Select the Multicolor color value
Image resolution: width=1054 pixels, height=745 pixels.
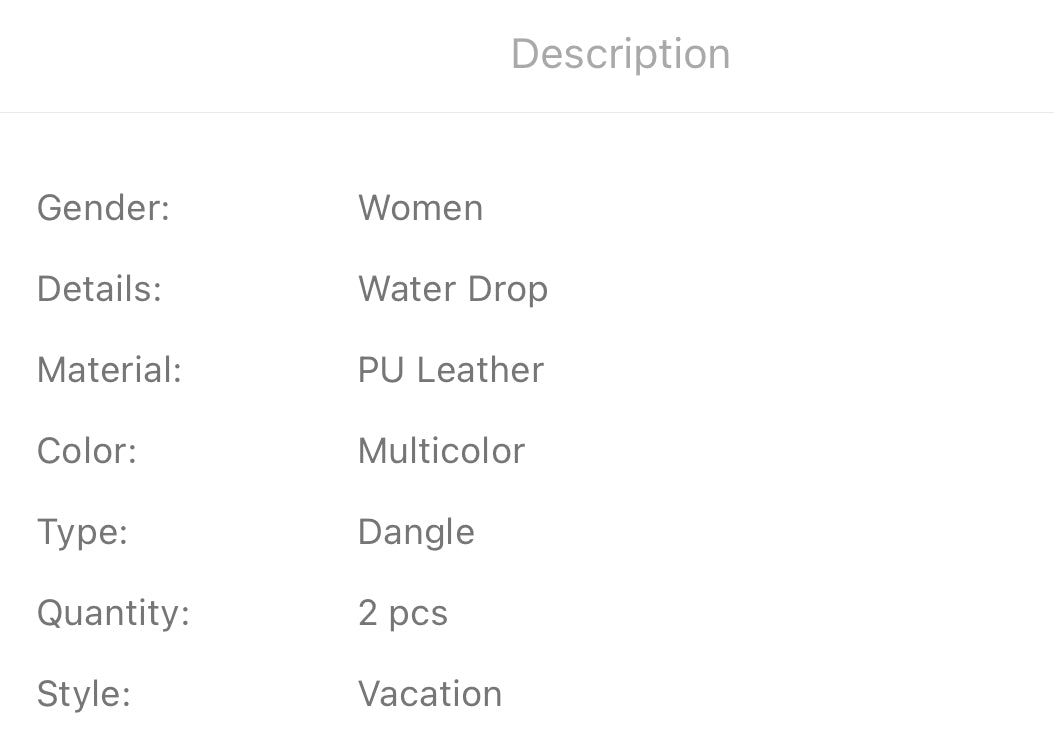coord(441,451)
